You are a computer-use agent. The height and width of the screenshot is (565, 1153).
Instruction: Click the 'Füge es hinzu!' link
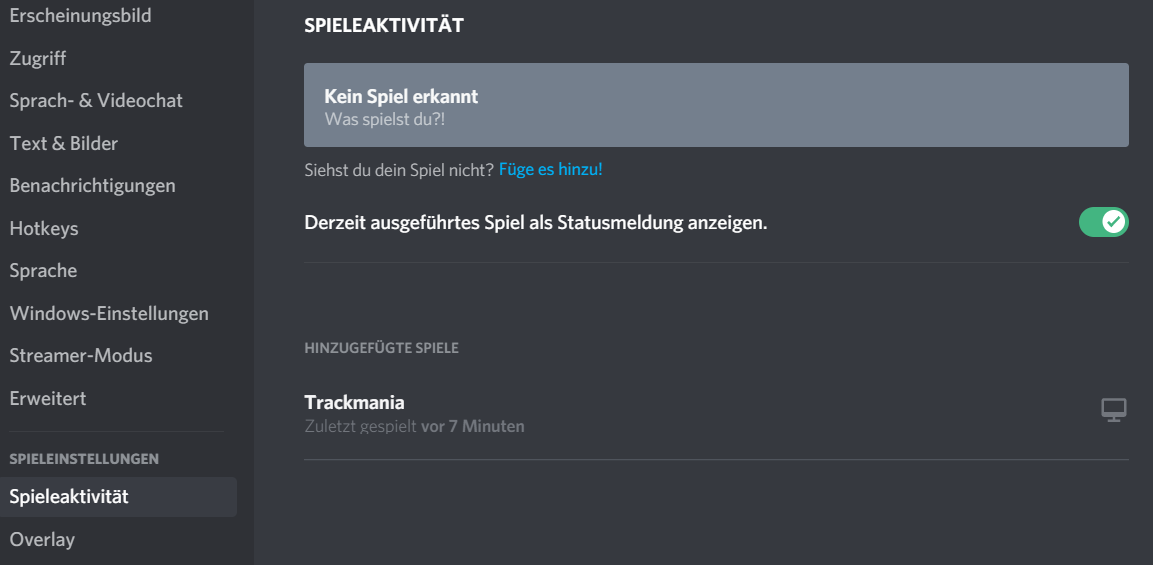pos(550,170)
